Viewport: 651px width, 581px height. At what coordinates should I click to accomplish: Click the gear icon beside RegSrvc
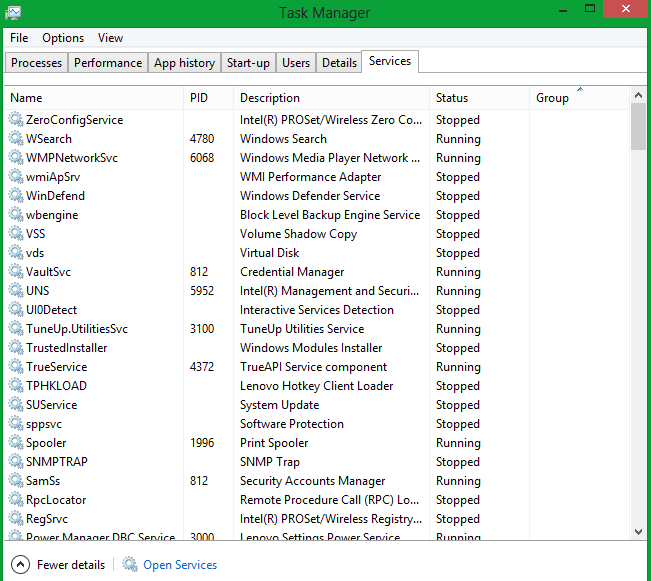click(x=16, y=518)
